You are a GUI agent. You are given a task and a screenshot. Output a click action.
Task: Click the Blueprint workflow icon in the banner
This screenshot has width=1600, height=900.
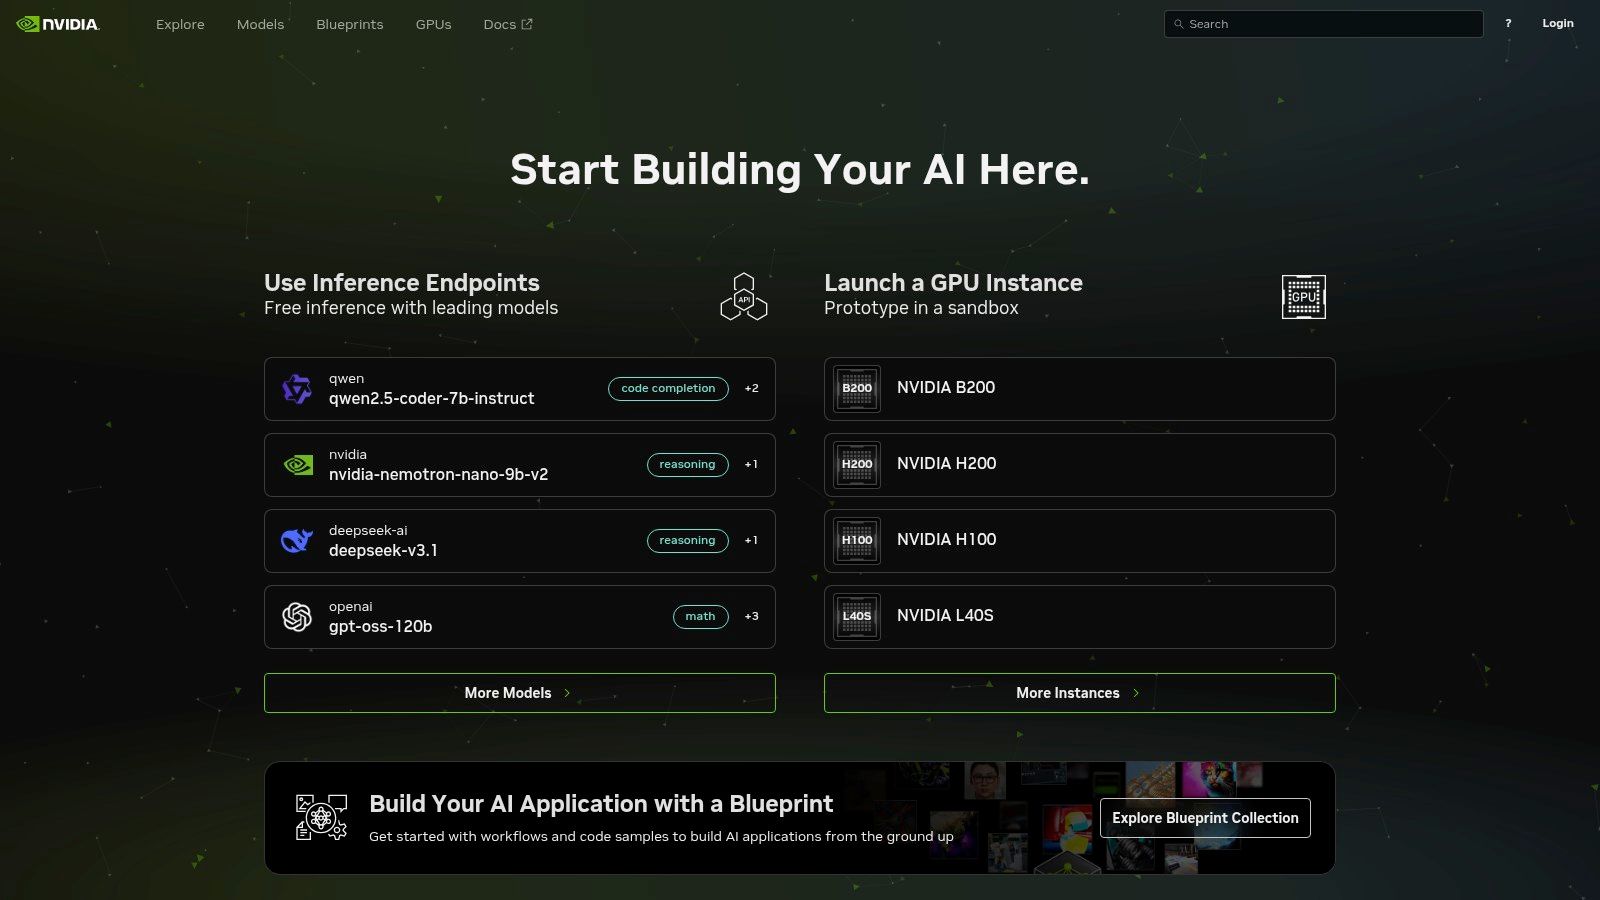click(319, 817)
